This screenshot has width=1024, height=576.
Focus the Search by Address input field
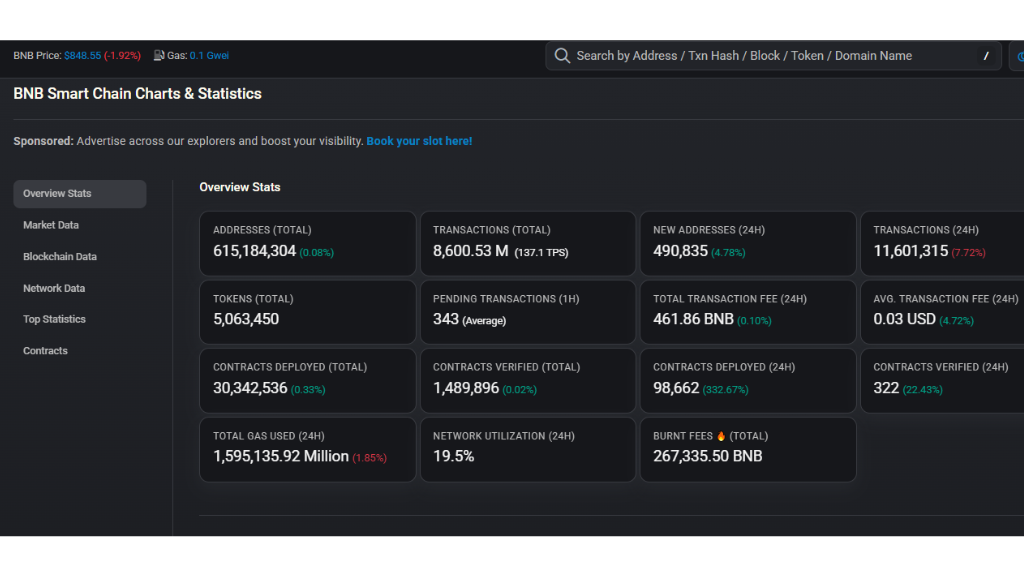pos(773,56)
